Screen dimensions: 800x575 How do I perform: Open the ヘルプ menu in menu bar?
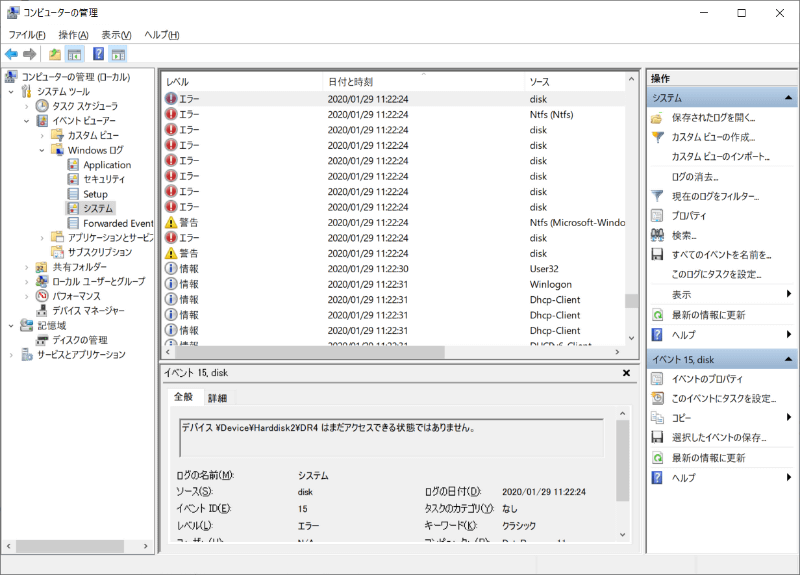[x=161, y=35]
